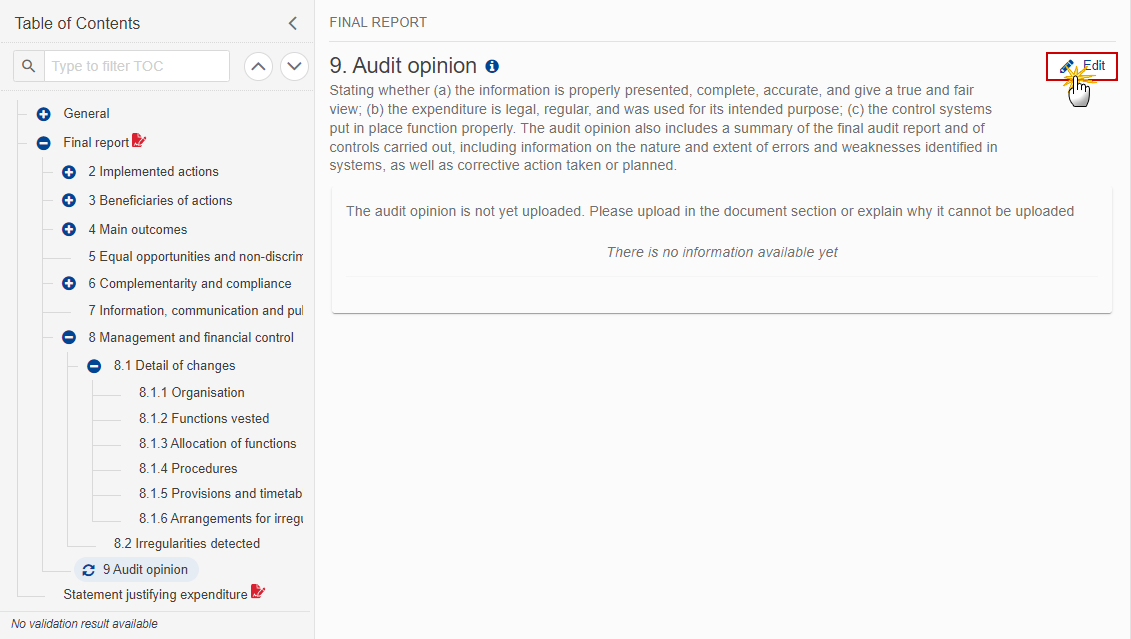The width and height of the screenshot is (1131, 639).
Task: Select 9 Audit opinion in TOC
Action: click(145, 570)
